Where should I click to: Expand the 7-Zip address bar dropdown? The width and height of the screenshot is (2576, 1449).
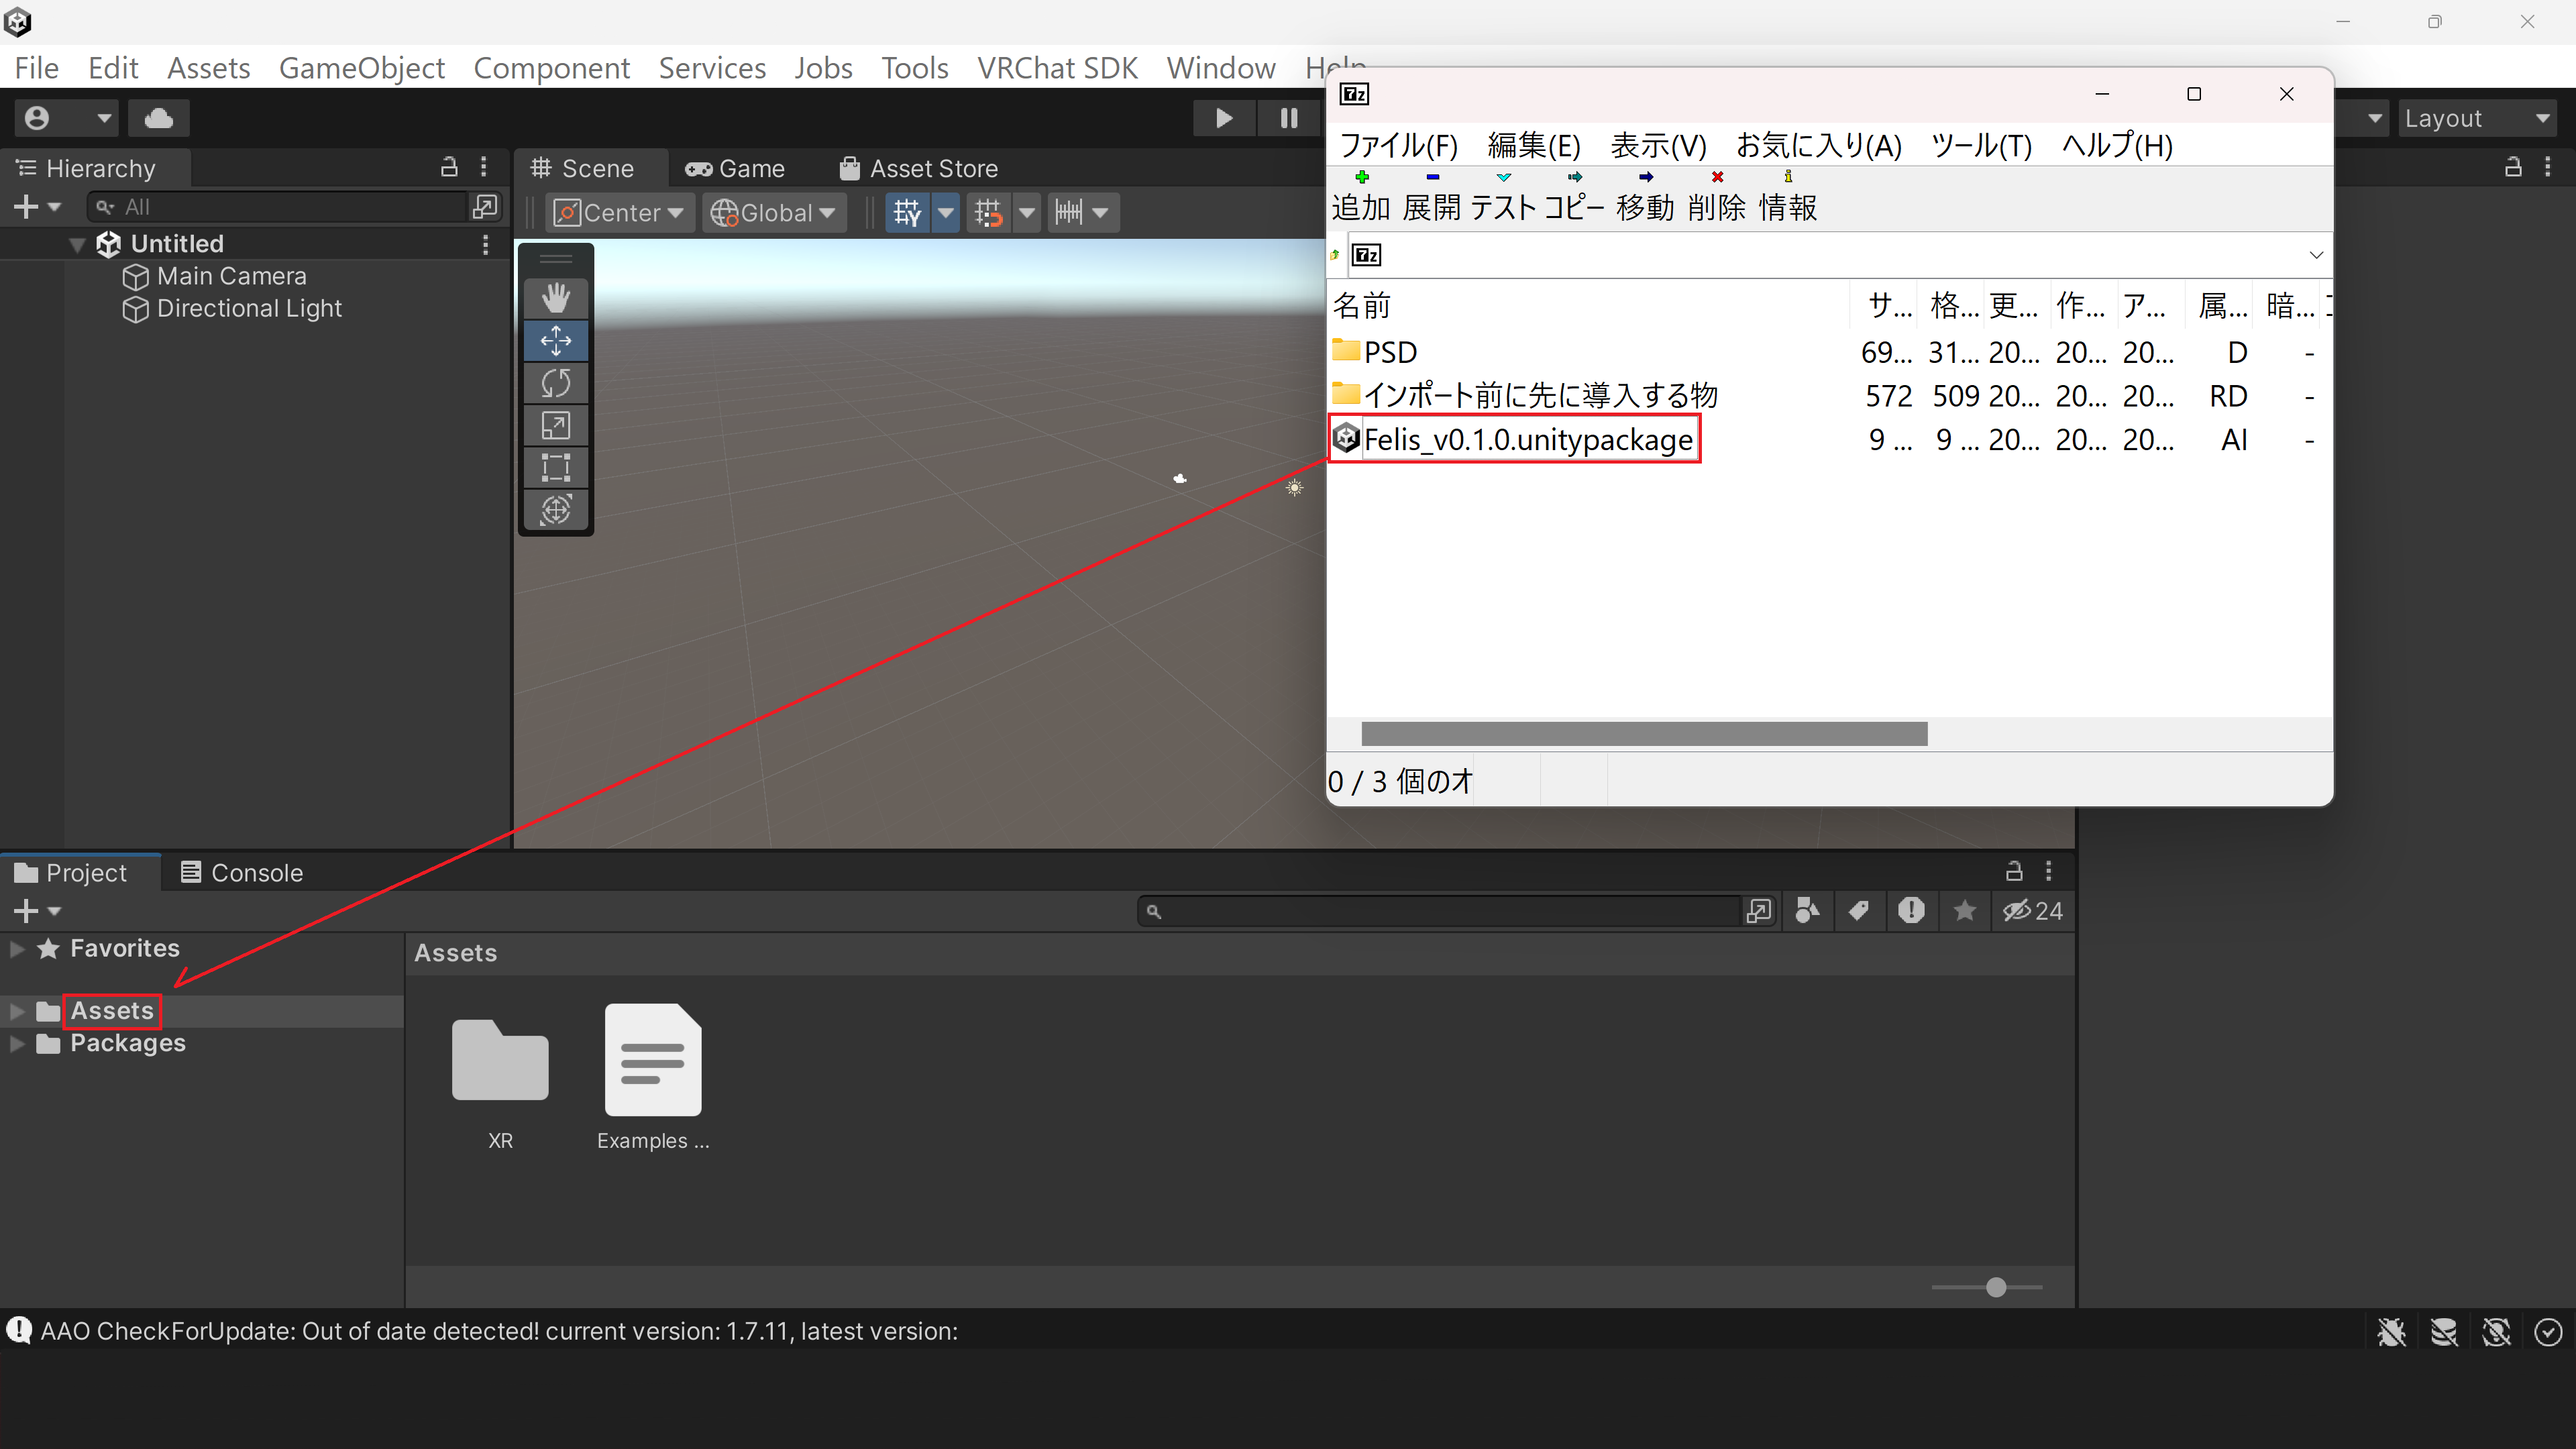coord(2315,255)
